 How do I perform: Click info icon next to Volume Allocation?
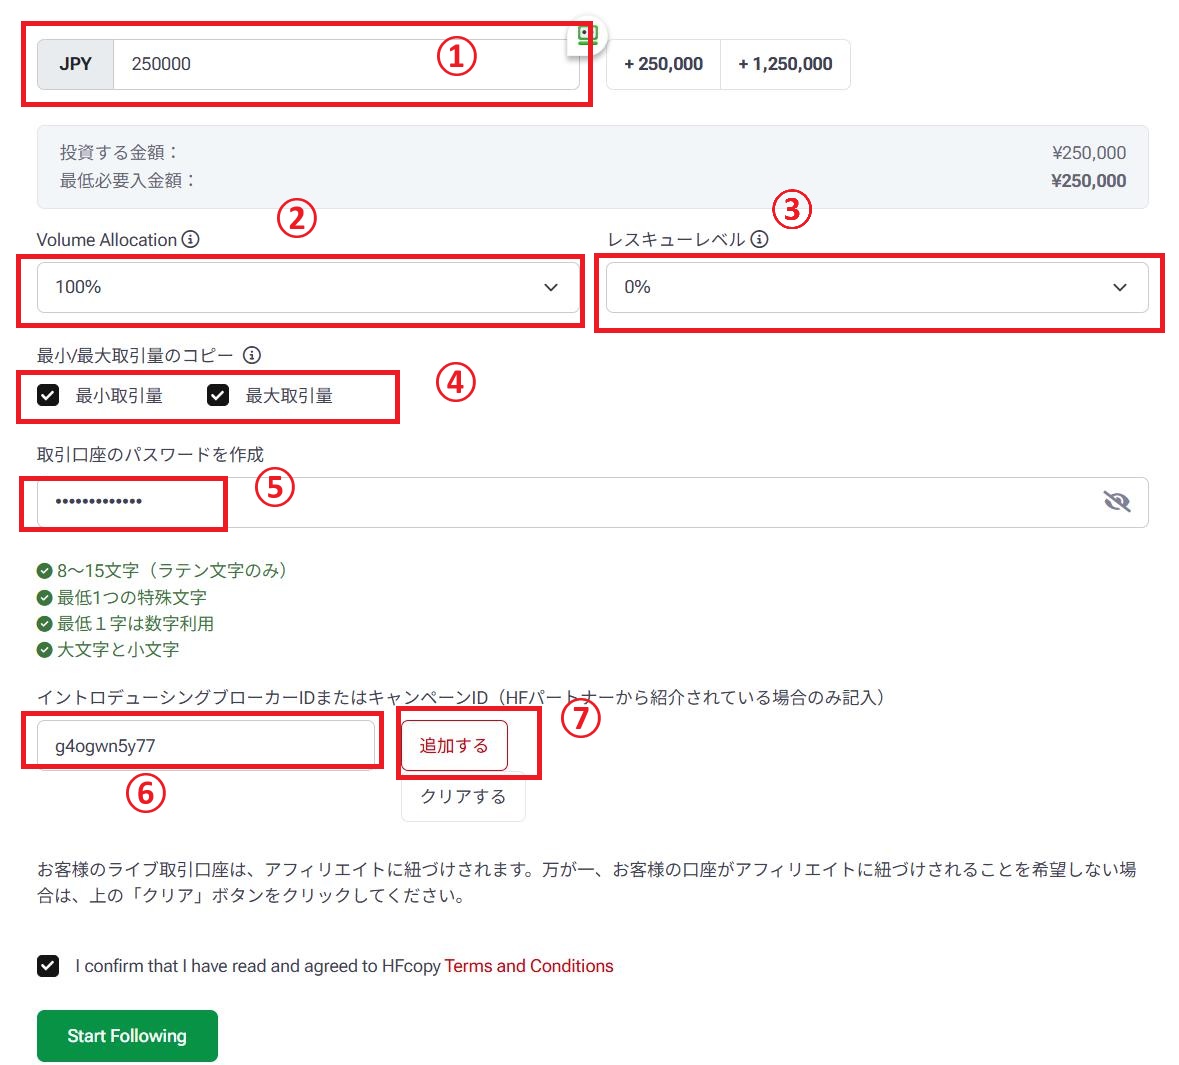pyautogui.click(x=190, y=240)
